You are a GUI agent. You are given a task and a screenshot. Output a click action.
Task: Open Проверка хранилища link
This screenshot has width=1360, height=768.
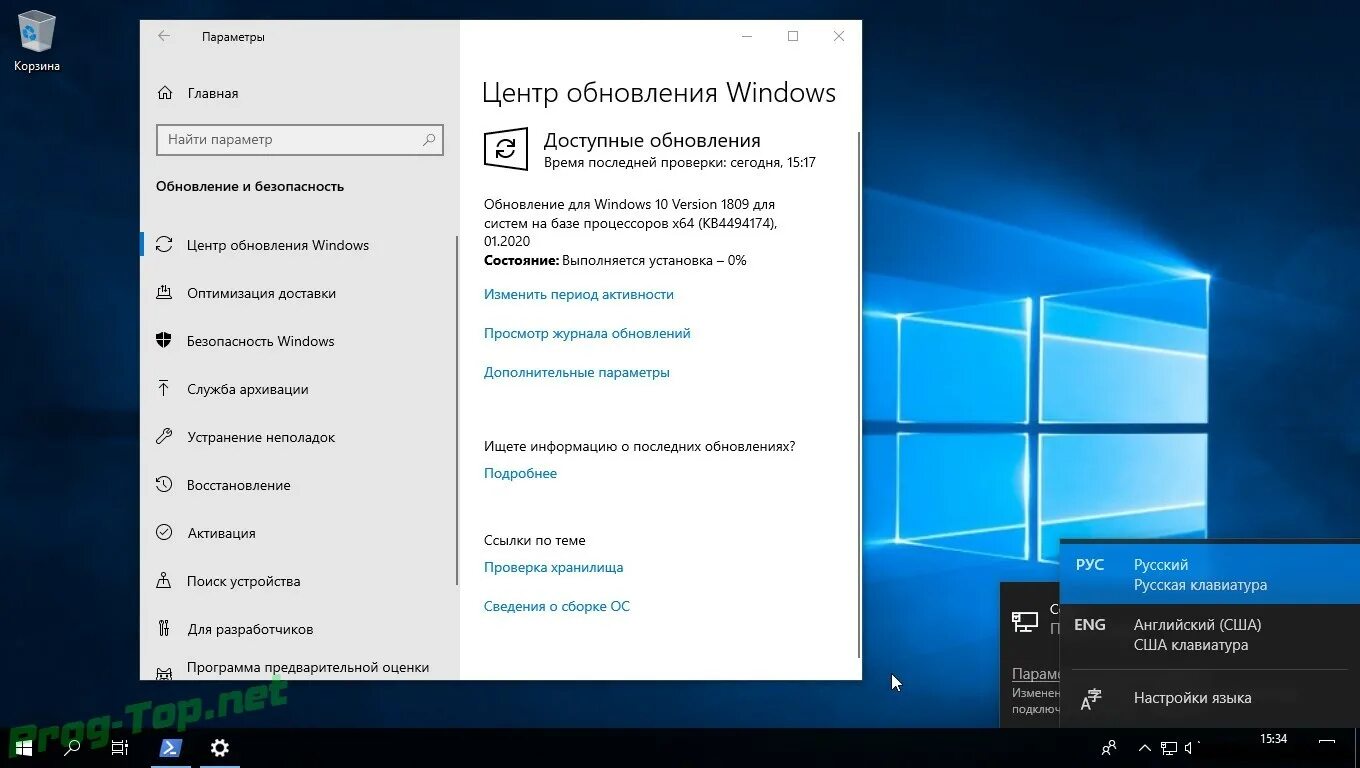[x=553, y=567]
